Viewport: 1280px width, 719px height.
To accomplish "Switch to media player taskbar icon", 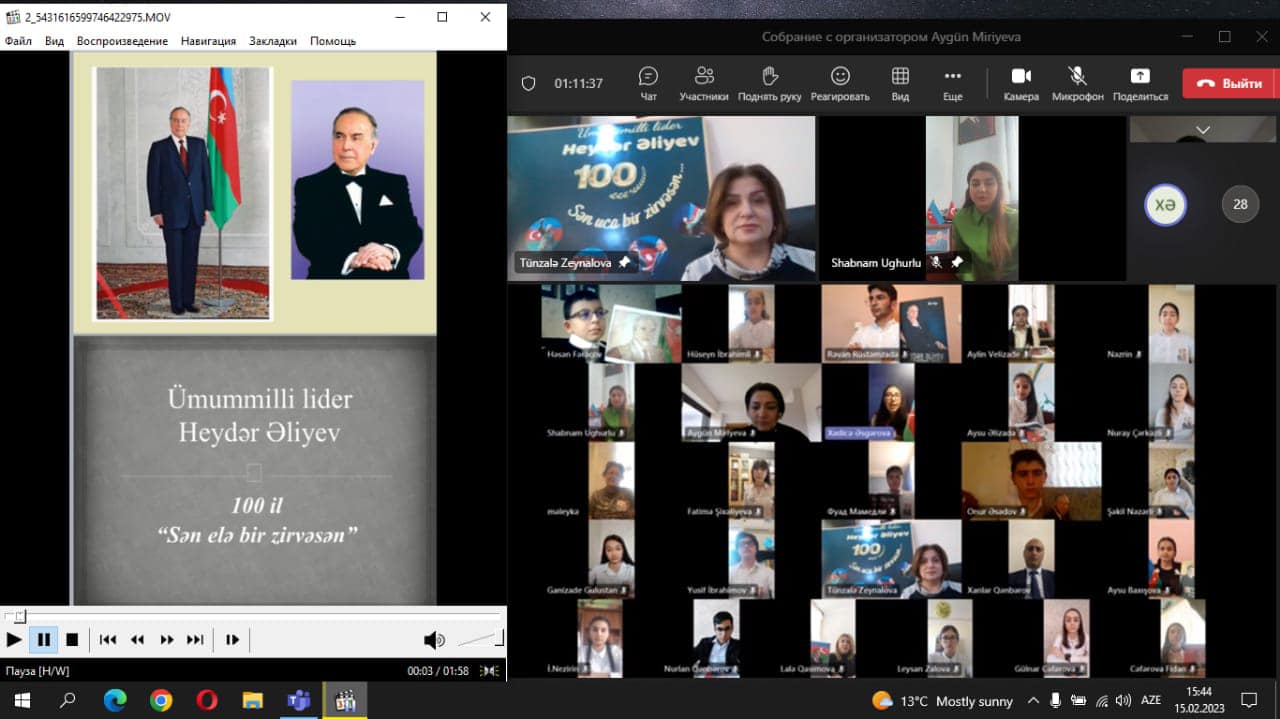I will click(x=345, y=700).
